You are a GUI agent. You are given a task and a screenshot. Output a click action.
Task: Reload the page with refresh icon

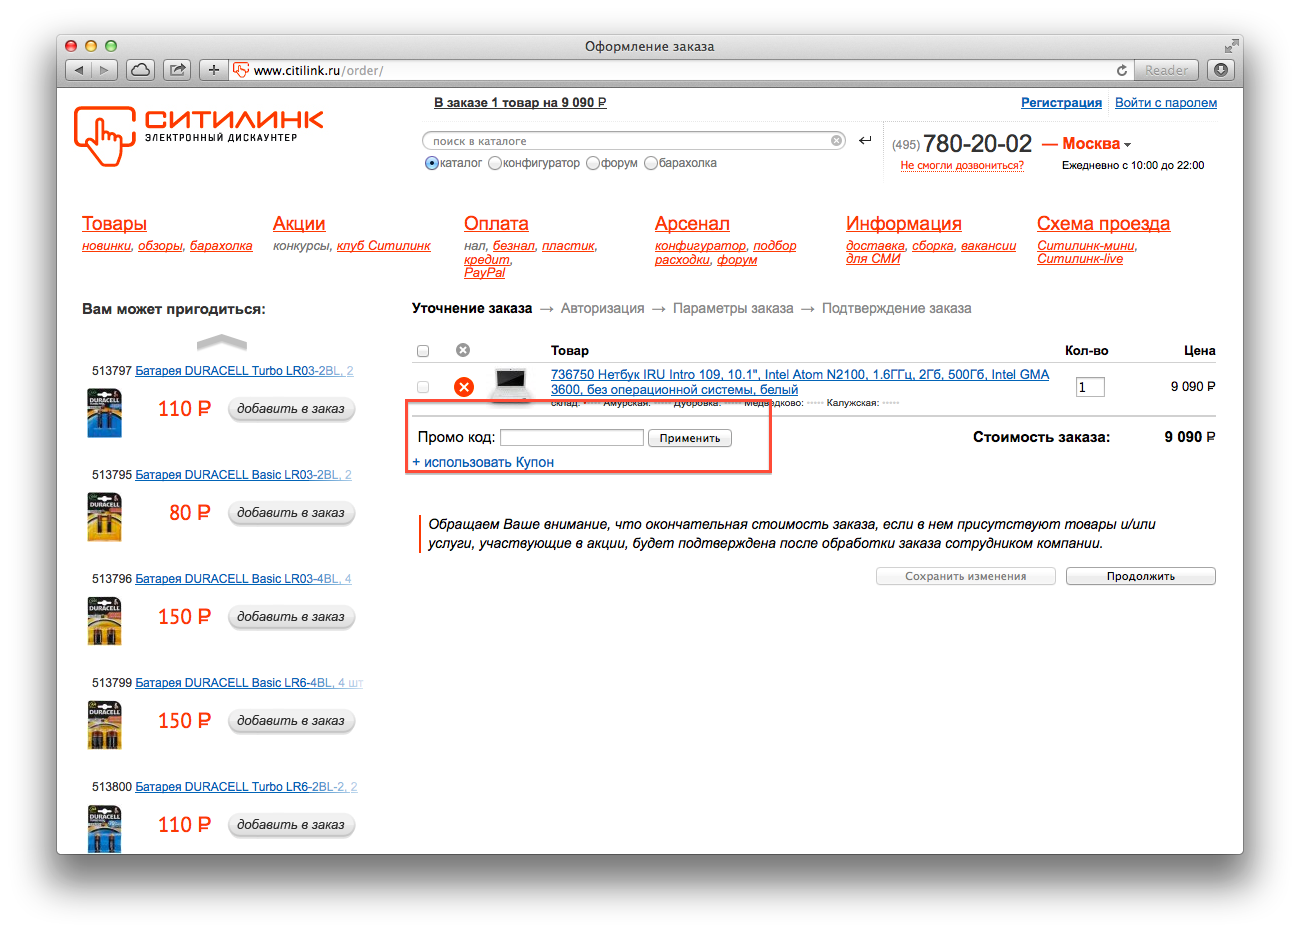tap(1122, 70)
